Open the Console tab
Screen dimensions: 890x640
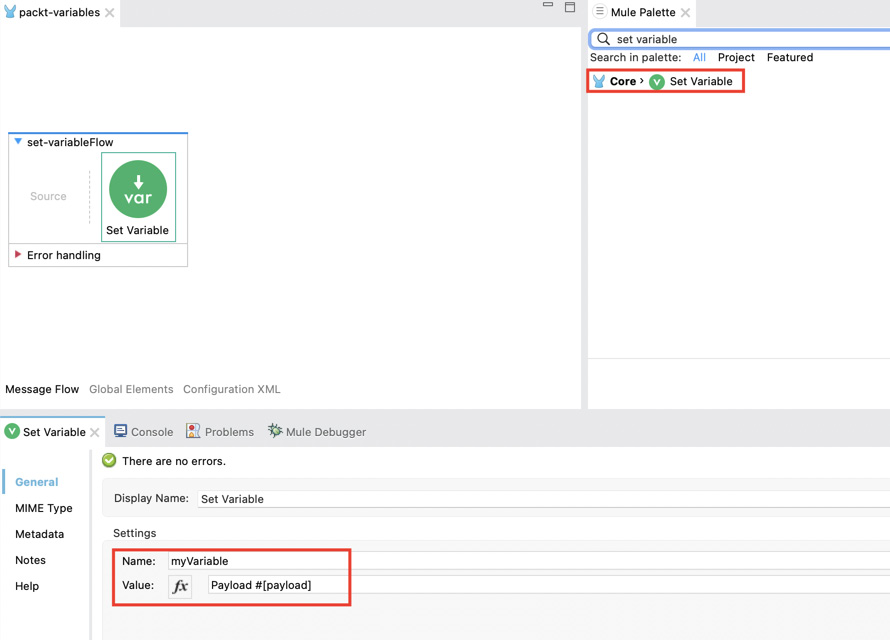pyautogui.click(x=143, y=431)
